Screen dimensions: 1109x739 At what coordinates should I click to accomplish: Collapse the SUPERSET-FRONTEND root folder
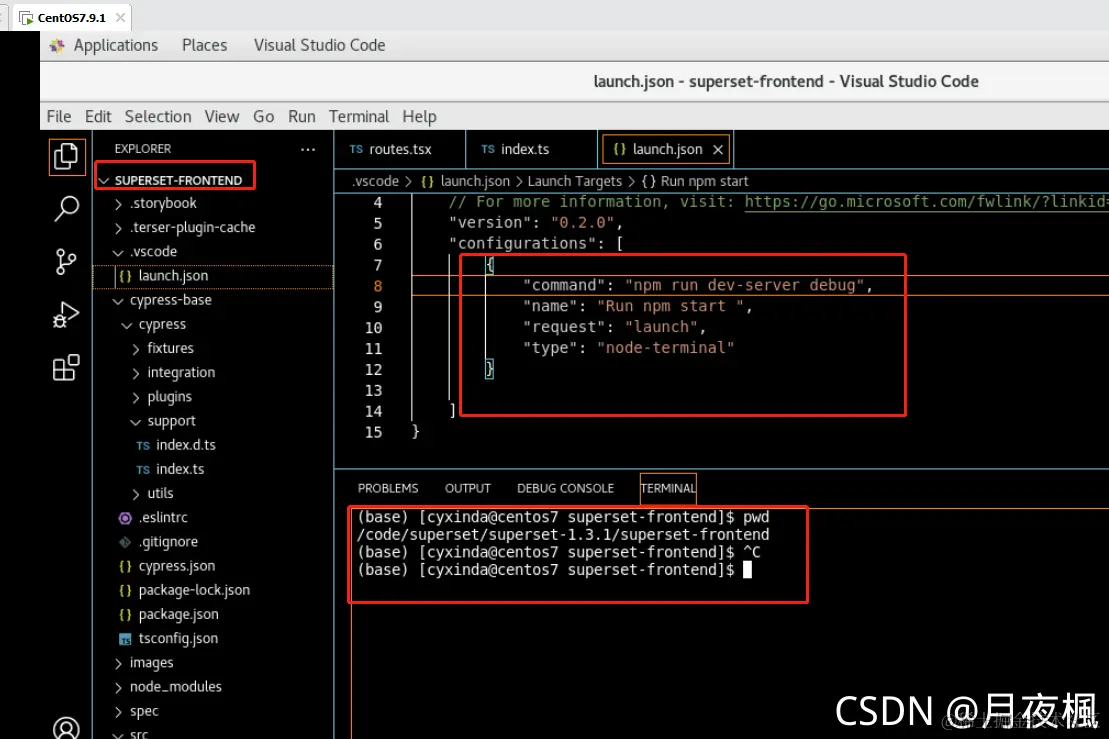[x=105, y=181]
